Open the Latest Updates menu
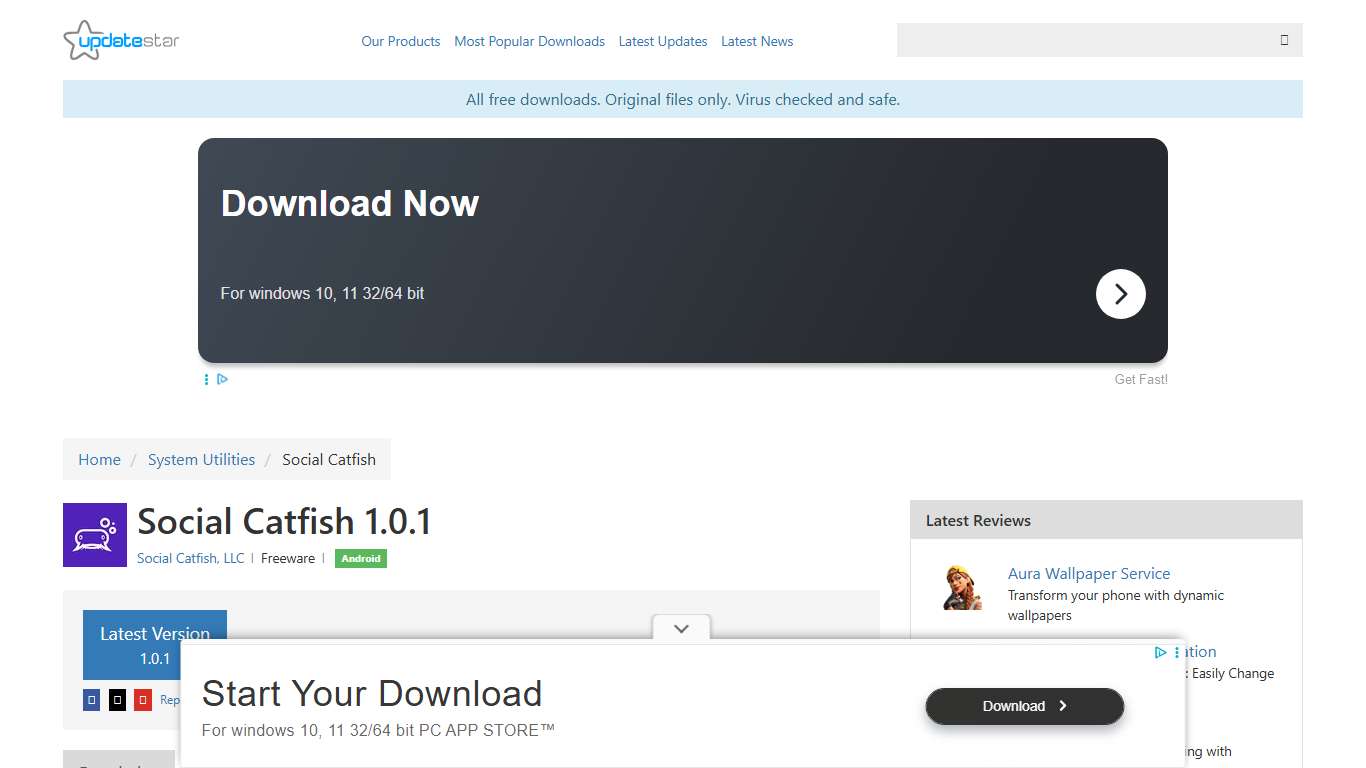This screenshot has height=768, width=1366. click(663, 41)
